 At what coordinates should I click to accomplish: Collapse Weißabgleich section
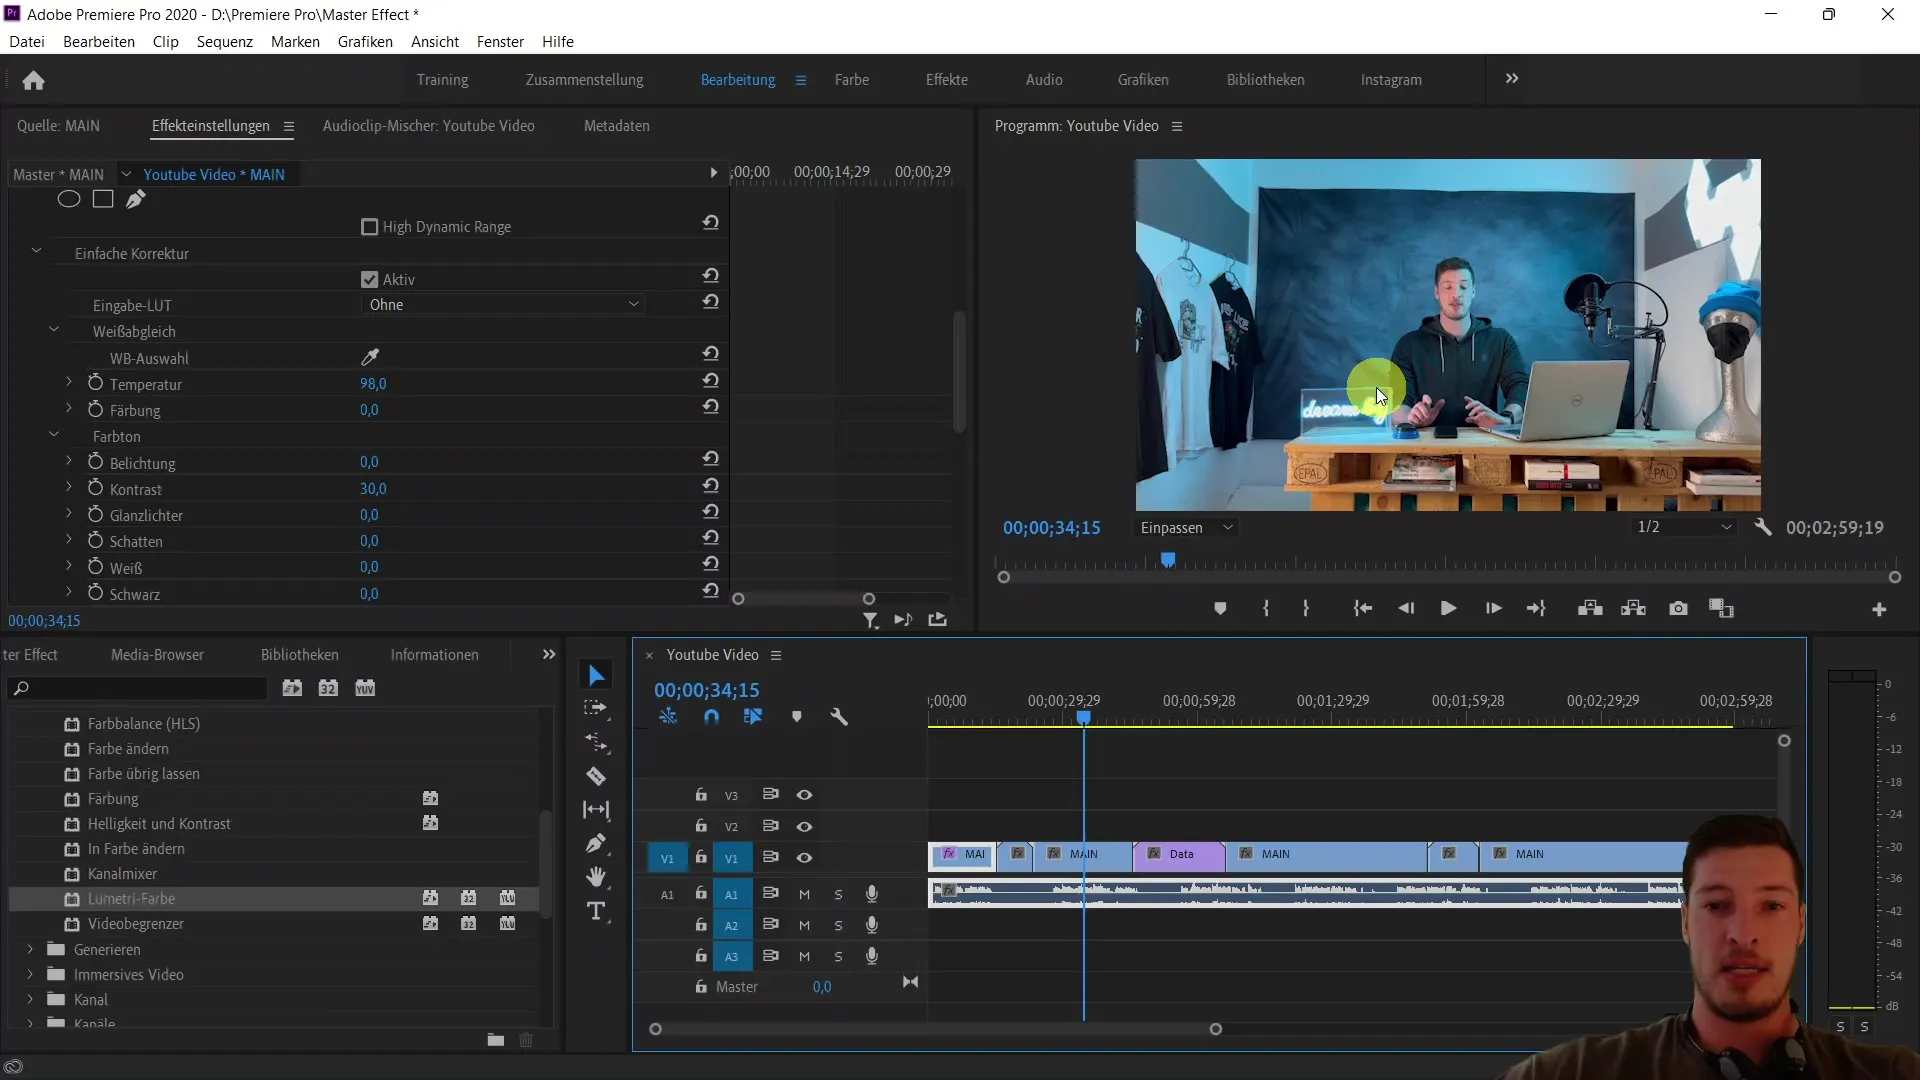[x=54, y=329]
